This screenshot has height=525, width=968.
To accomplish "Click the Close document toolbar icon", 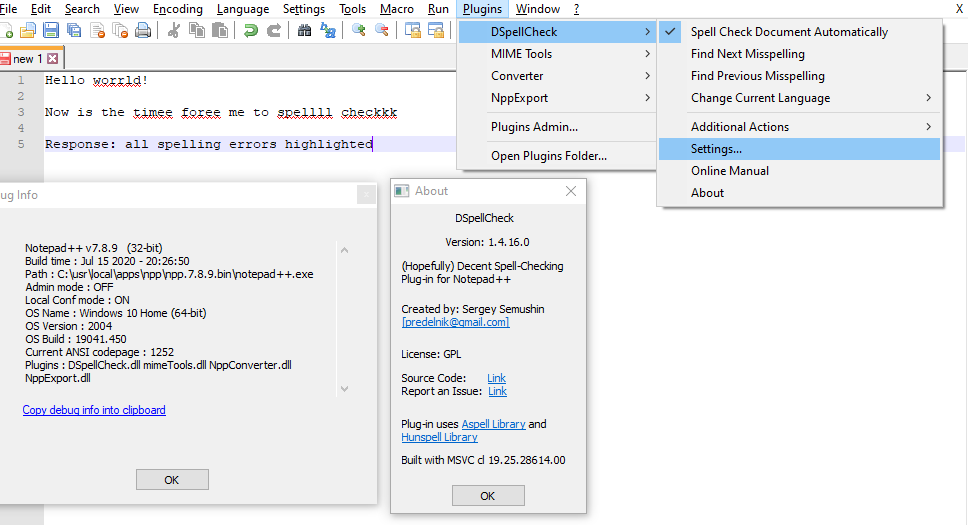I will click(97, 30).
